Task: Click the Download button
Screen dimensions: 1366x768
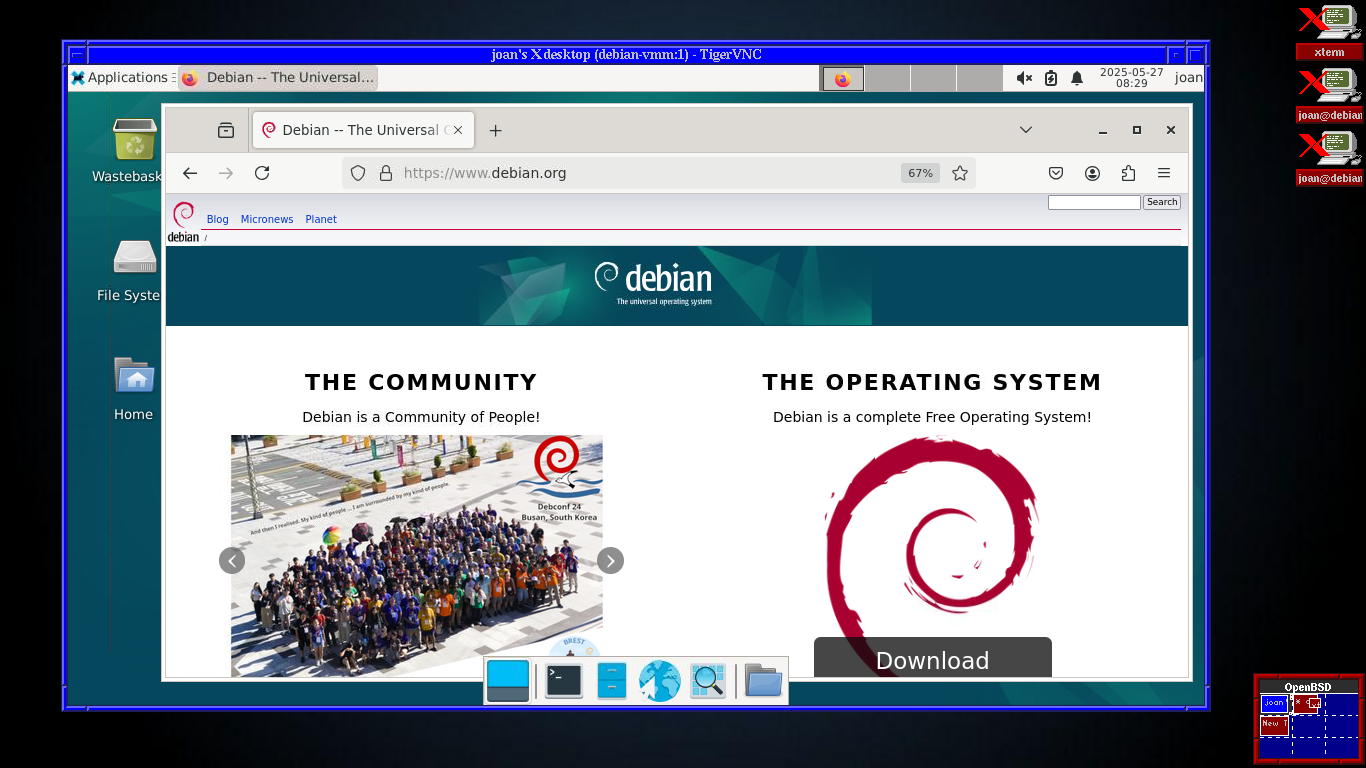Action: point(933,658)
